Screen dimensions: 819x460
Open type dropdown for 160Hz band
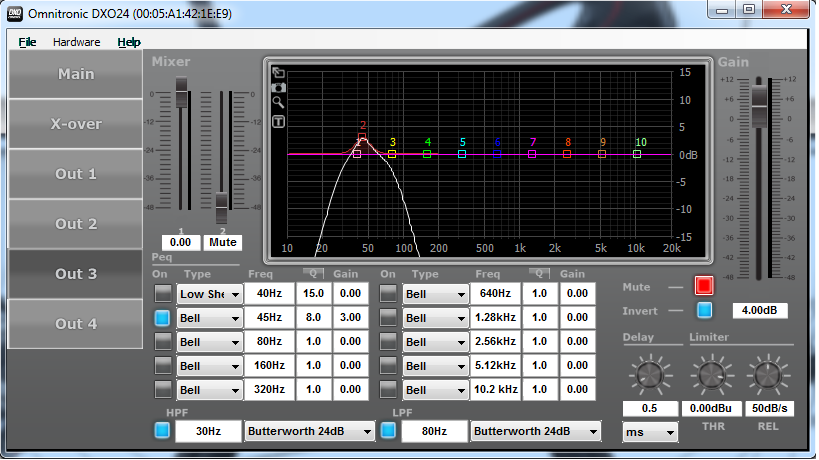click(209, 366)
